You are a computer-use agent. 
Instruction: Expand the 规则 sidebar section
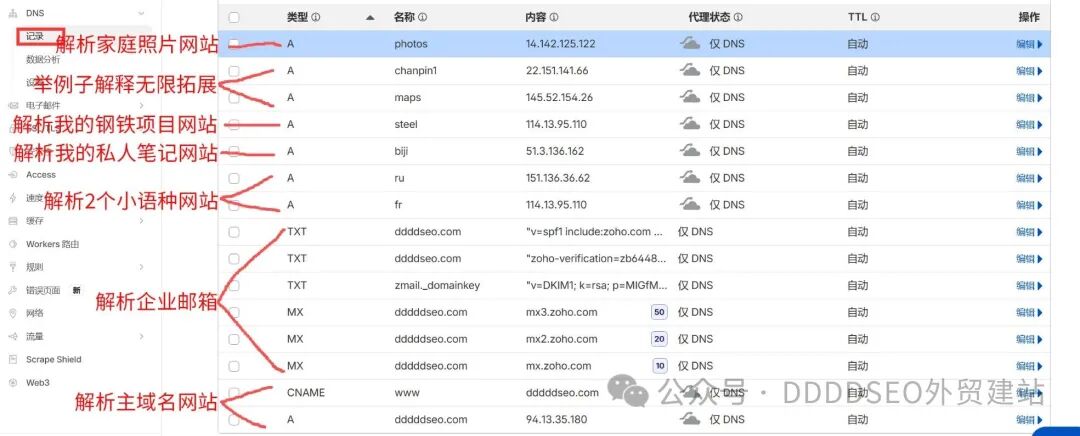[x=141, y=267]
